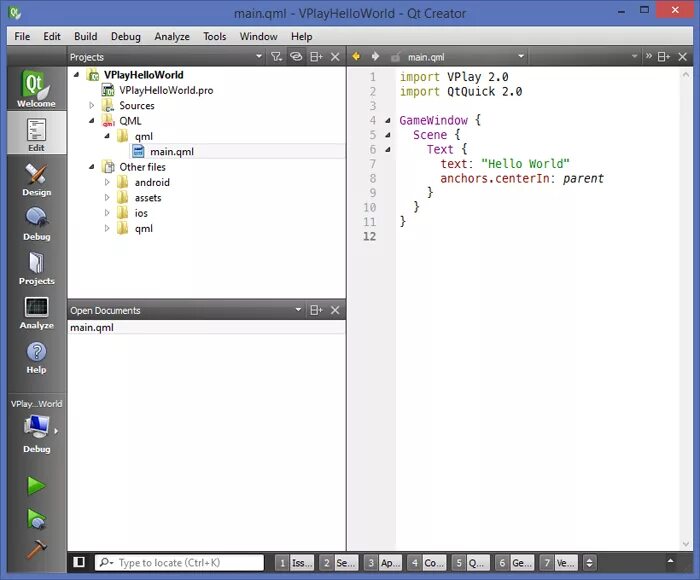Build the project with the hammer icon
The width and height of the screenshot is (700, 580).
[36, 549]
